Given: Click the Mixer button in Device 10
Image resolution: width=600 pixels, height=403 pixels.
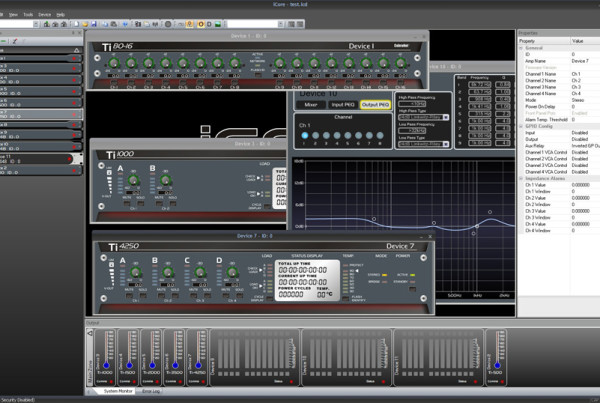Looking at the screenshot, I should pyautogui.click(x=311, y=104).
